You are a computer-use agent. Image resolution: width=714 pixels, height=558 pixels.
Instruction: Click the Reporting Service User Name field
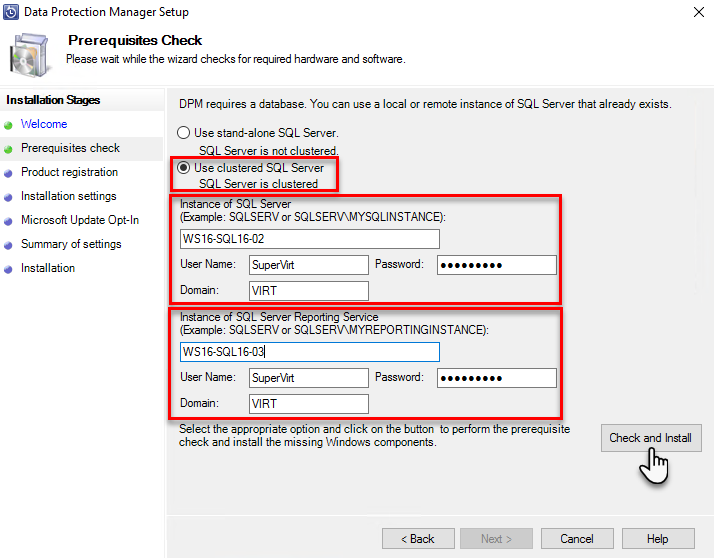[x=309, y=378]
